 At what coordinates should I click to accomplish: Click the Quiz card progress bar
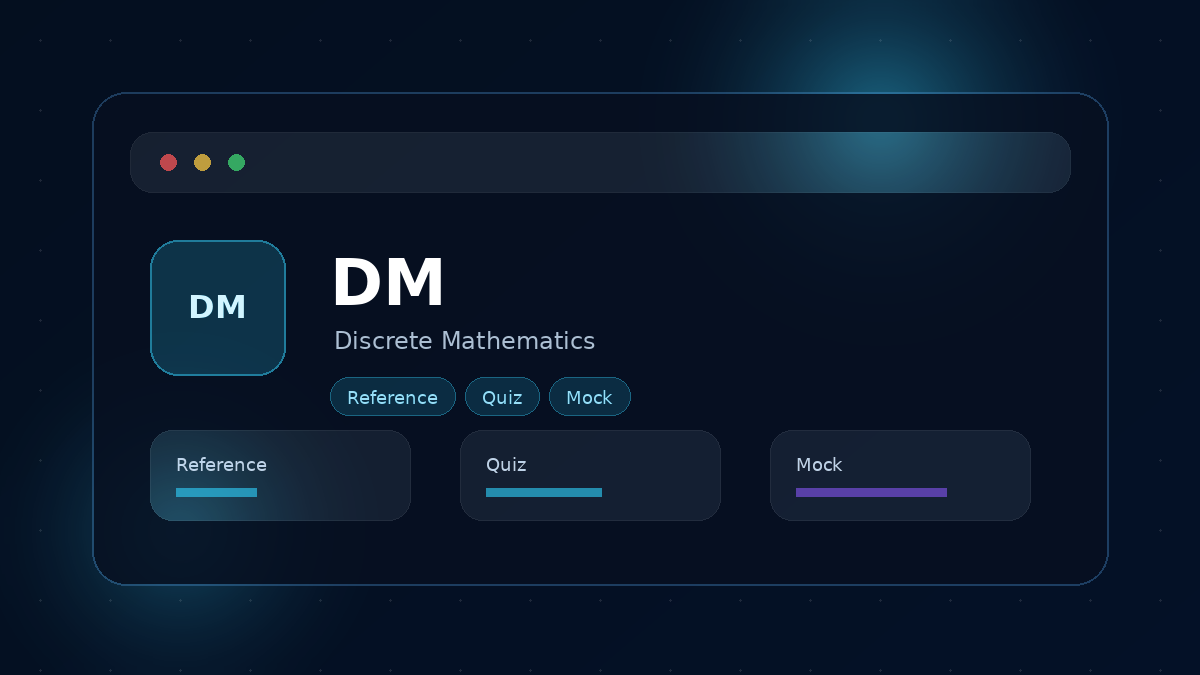point(544,492)
